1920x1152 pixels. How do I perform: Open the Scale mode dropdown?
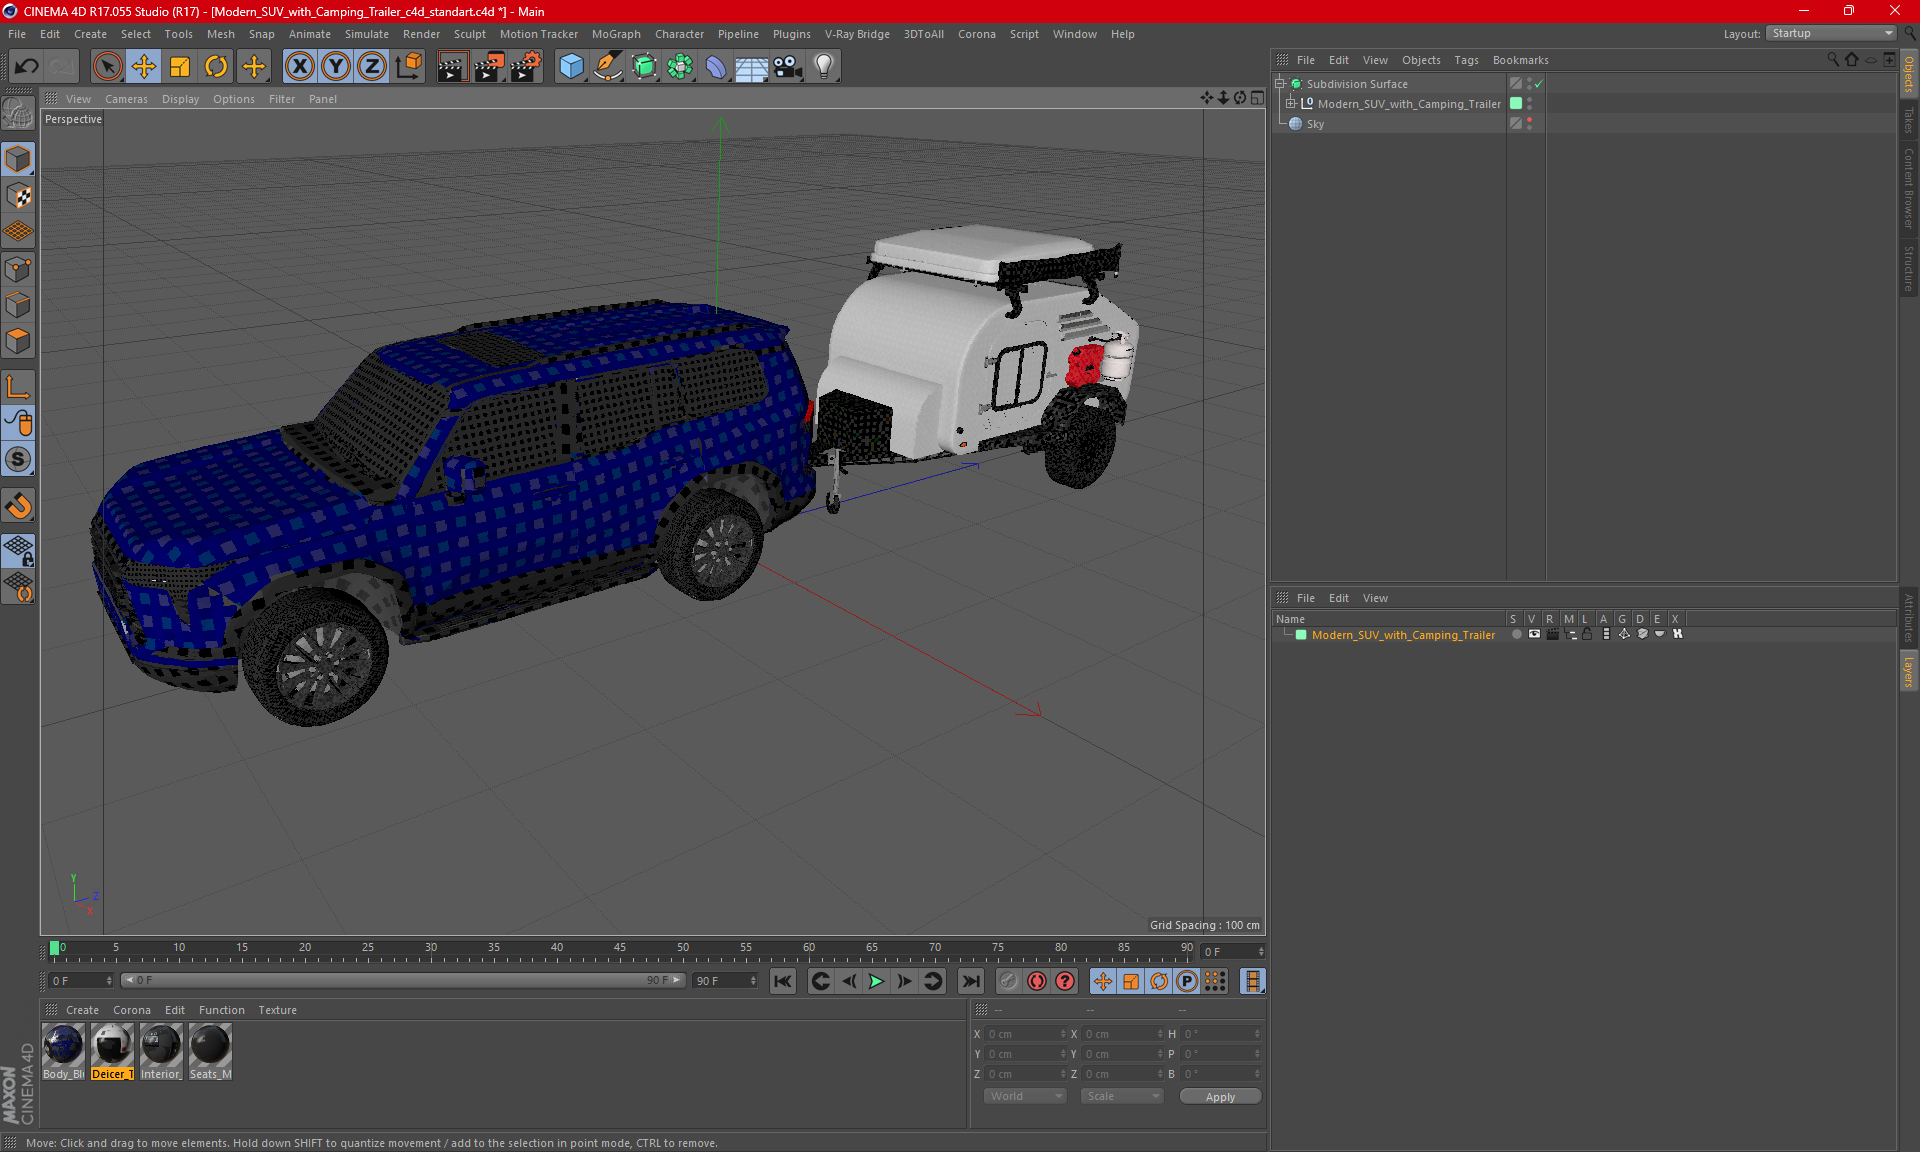pos(1122,1096)
